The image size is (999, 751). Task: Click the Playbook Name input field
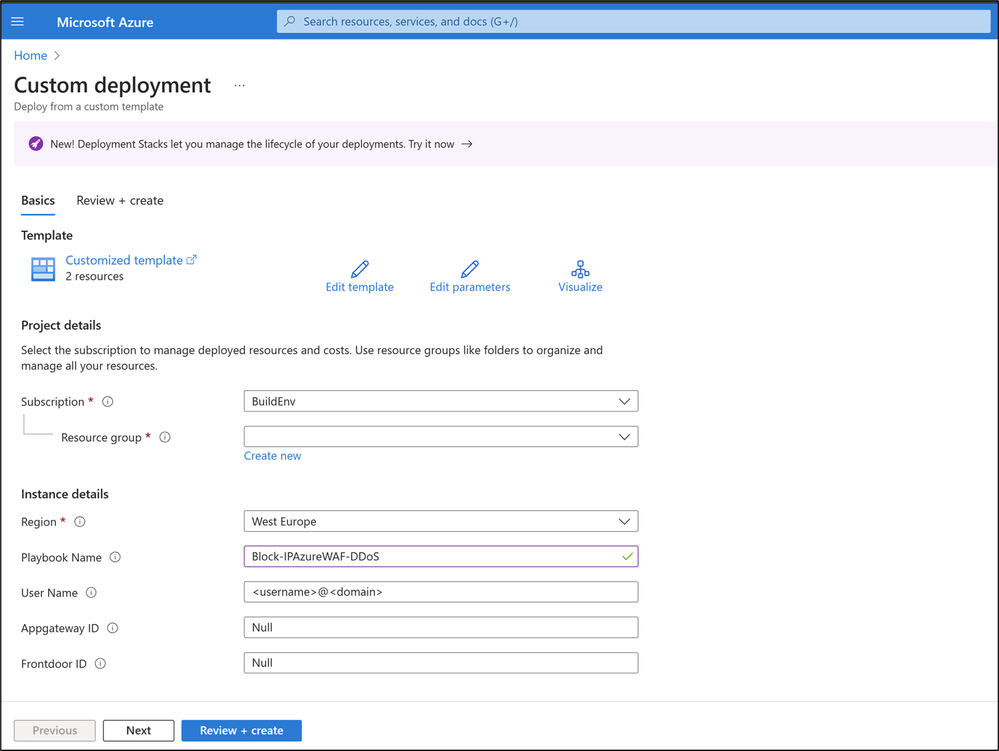click(441, 557)
